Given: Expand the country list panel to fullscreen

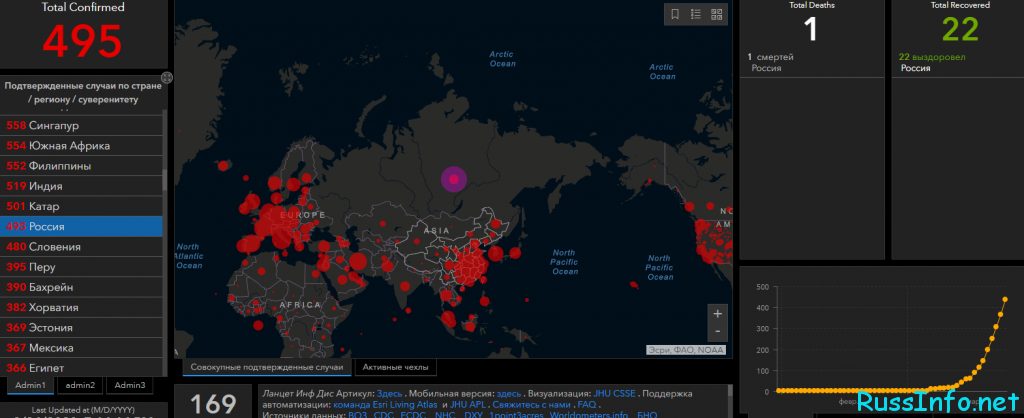Looking at the screenshot, I should 167,78.
